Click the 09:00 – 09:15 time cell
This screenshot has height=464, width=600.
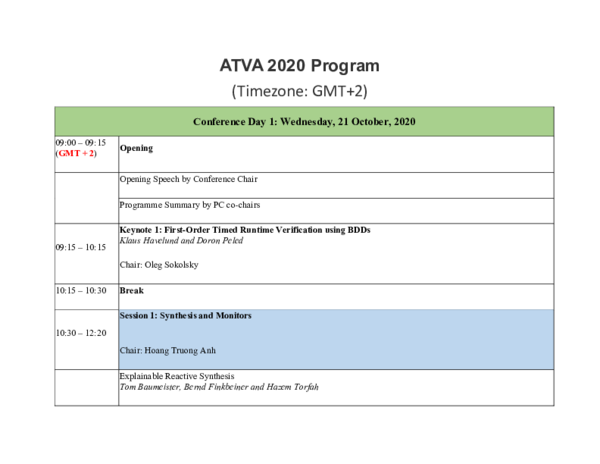pyautogui.click(x=80, y=143)
